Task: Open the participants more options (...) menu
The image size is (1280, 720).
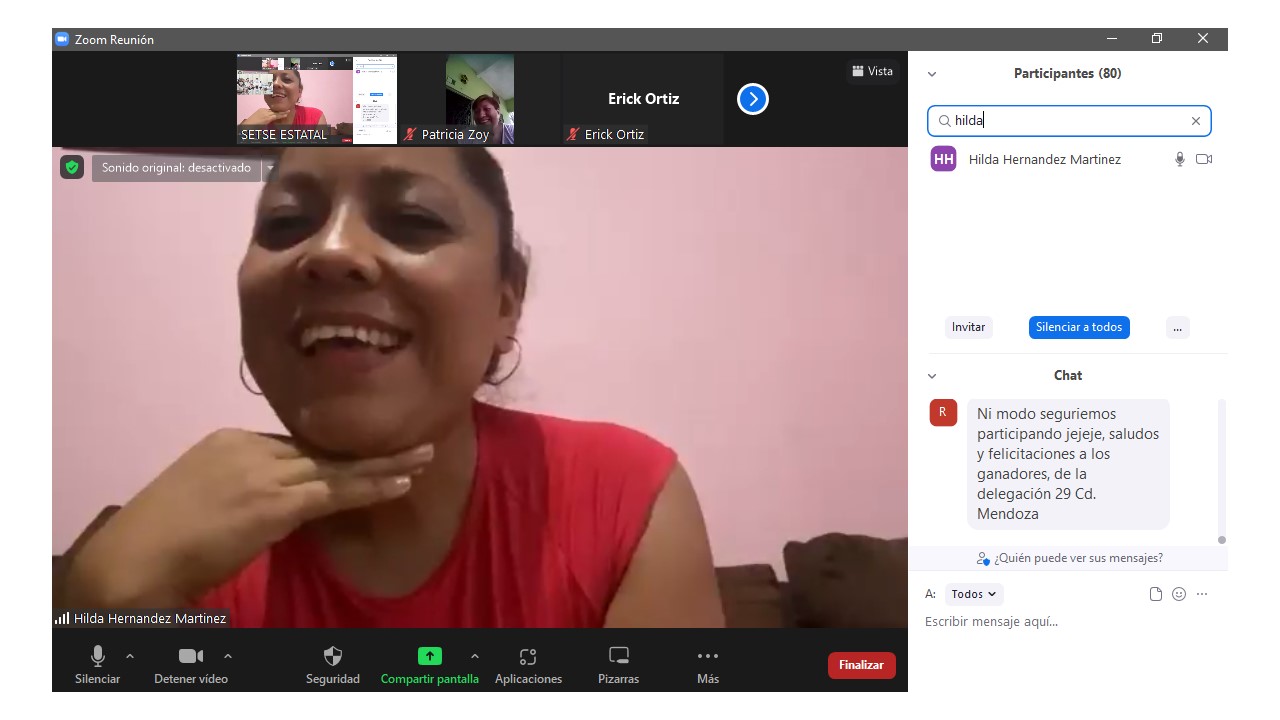Action: click(x=1177, y=327)
